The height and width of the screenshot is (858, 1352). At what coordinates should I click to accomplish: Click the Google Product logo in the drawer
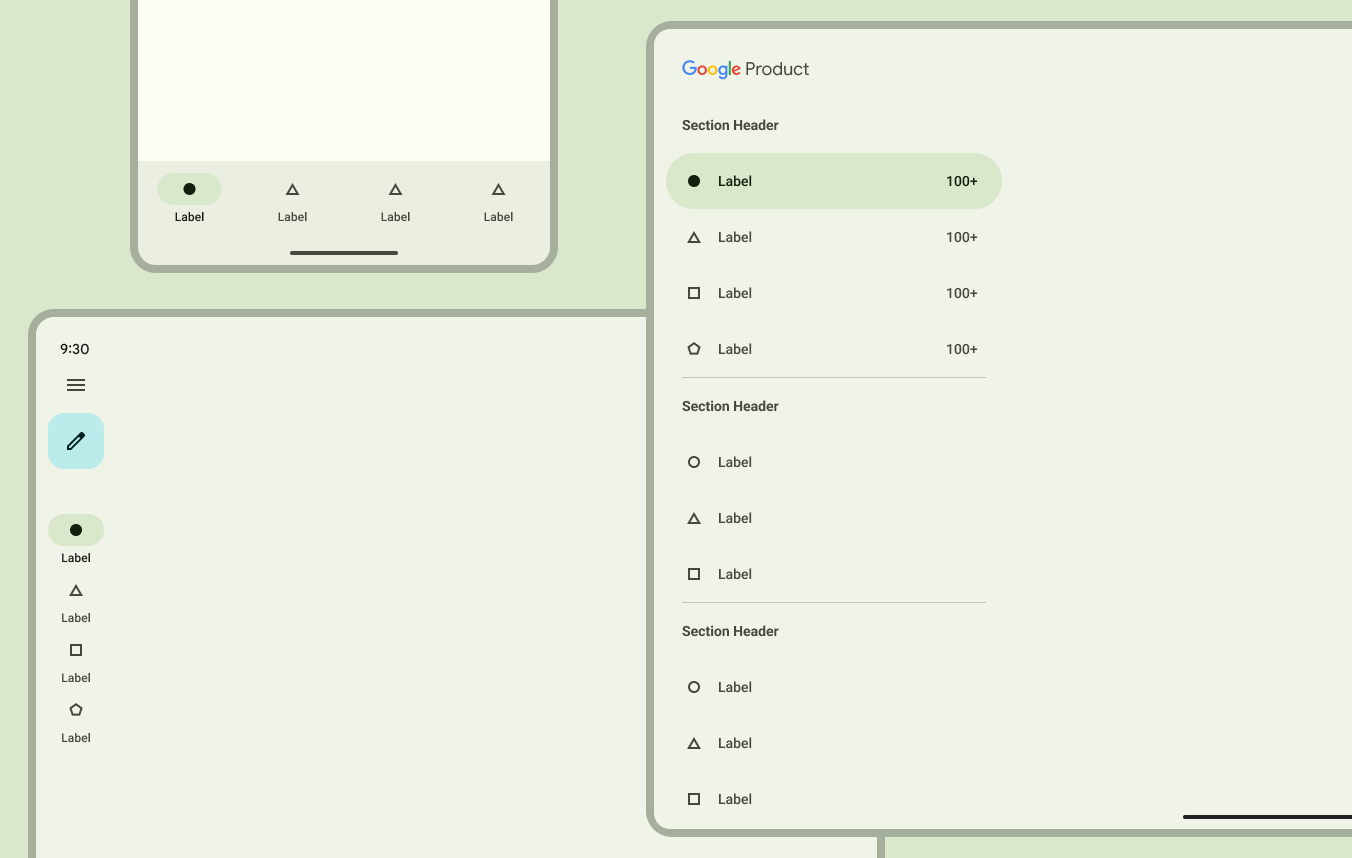745,69
